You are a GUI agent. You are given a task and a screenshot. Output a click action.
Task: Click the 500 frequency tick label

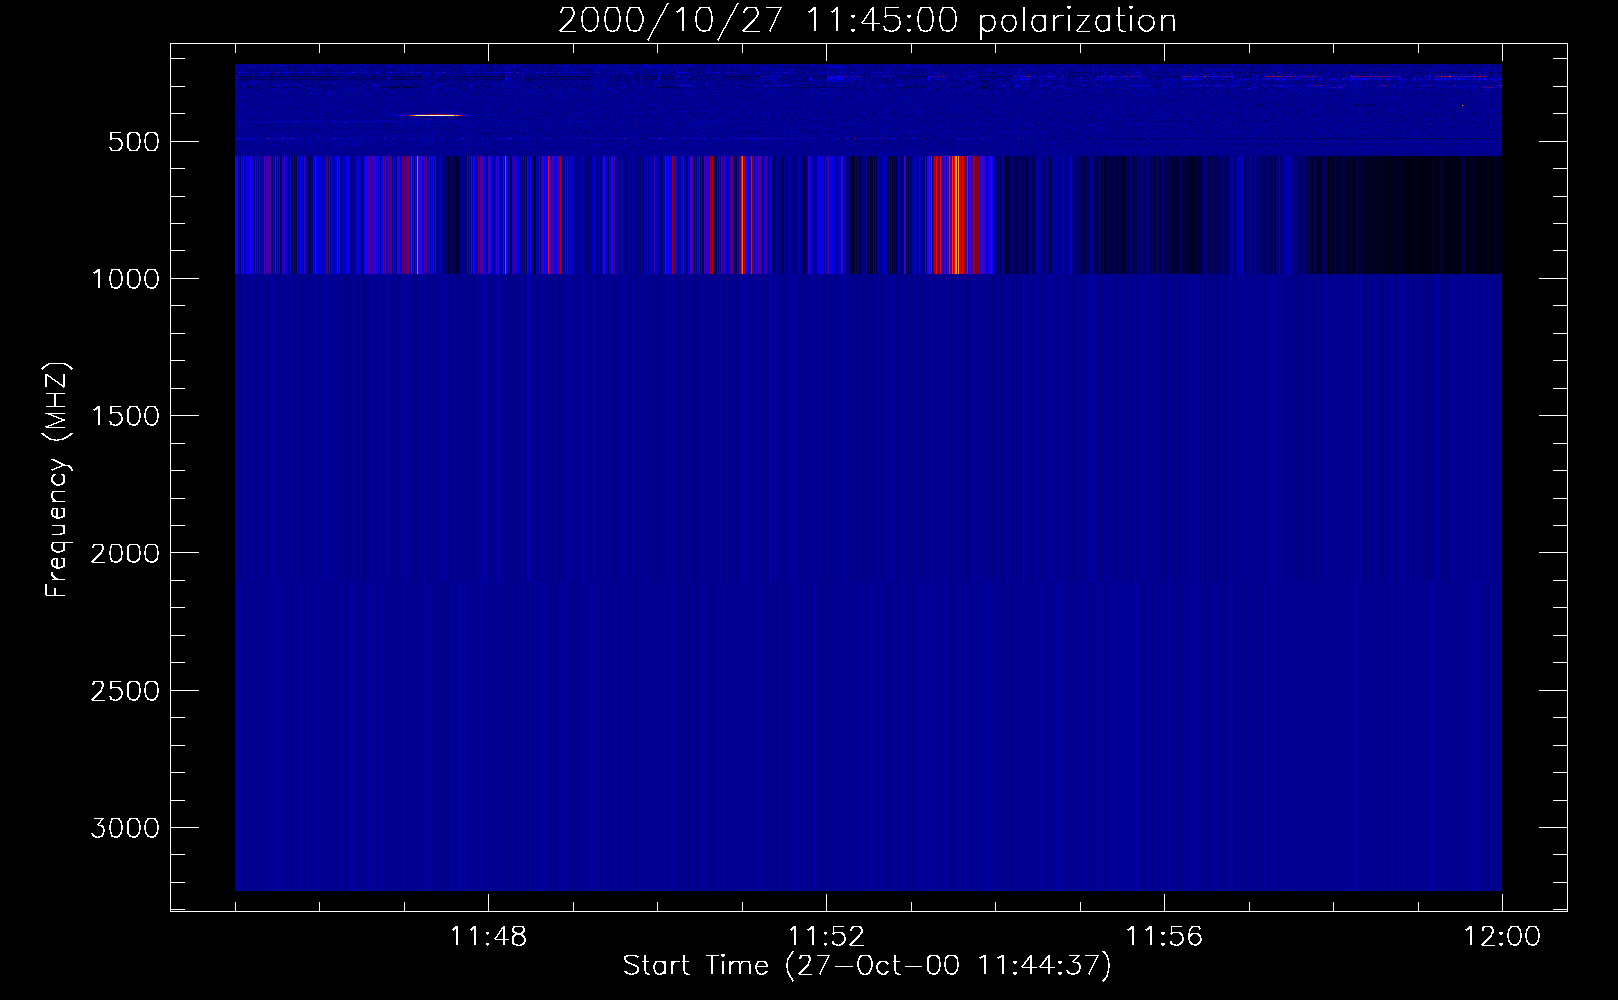[135, 142]
